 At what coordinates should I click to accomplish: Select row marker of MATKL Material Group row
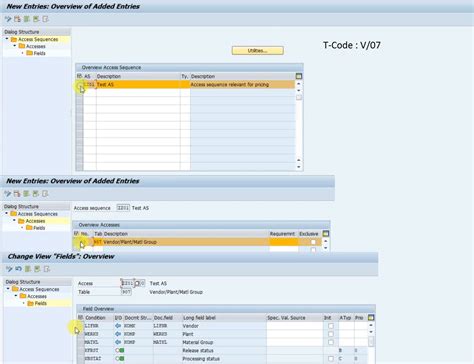click(x=80, y=342)
